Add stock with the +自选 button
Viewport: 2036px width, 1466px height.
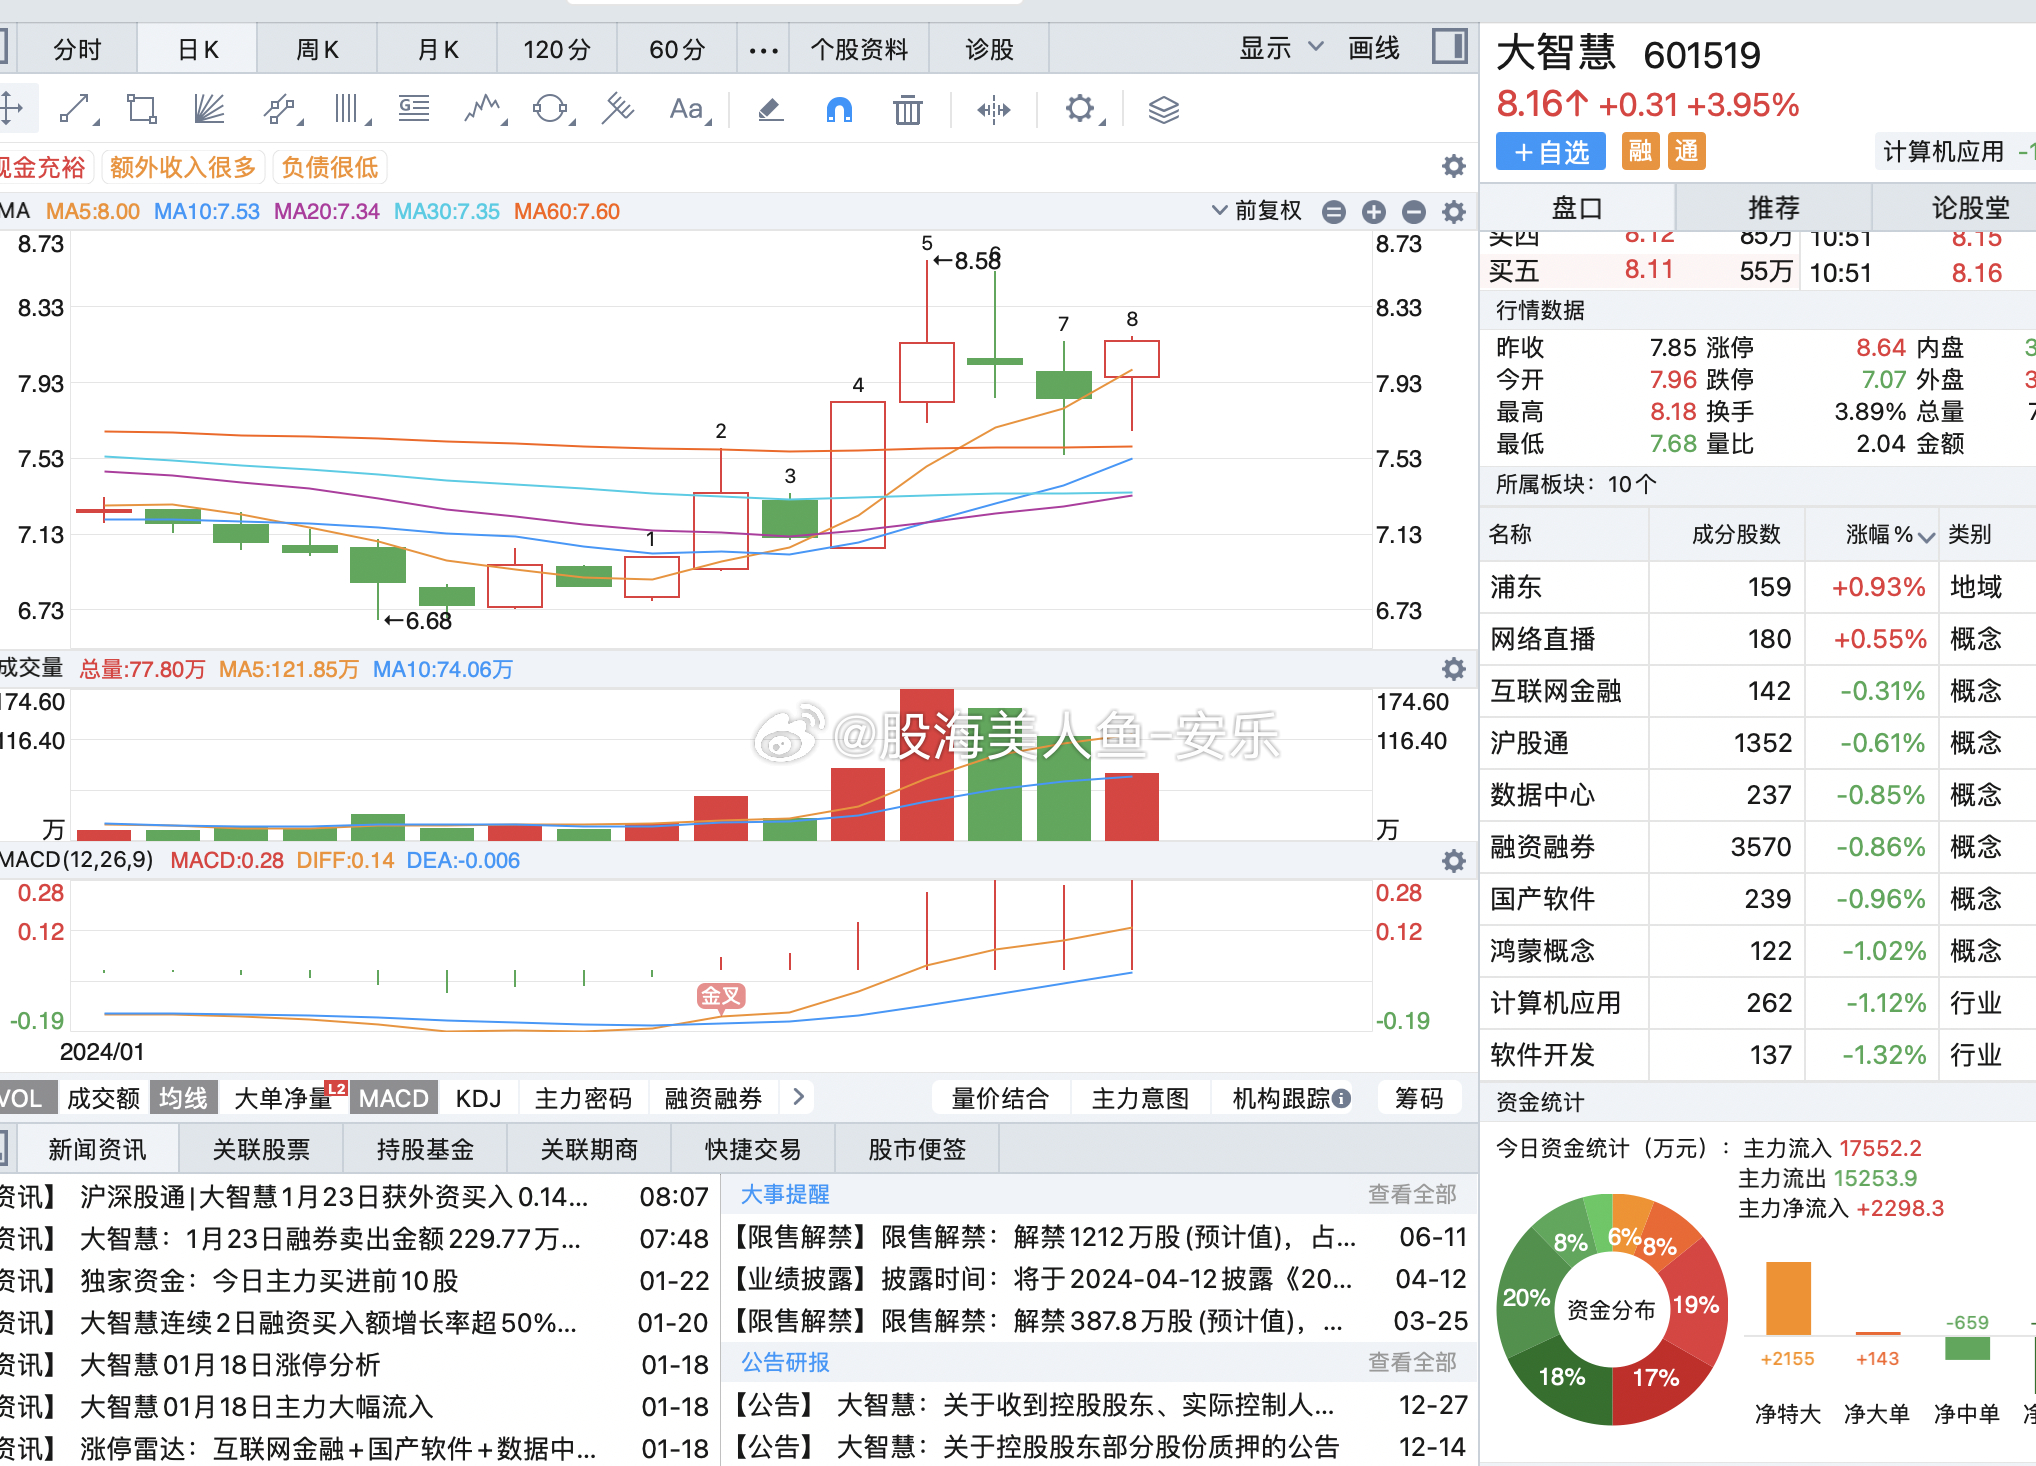pos(1551,152)
